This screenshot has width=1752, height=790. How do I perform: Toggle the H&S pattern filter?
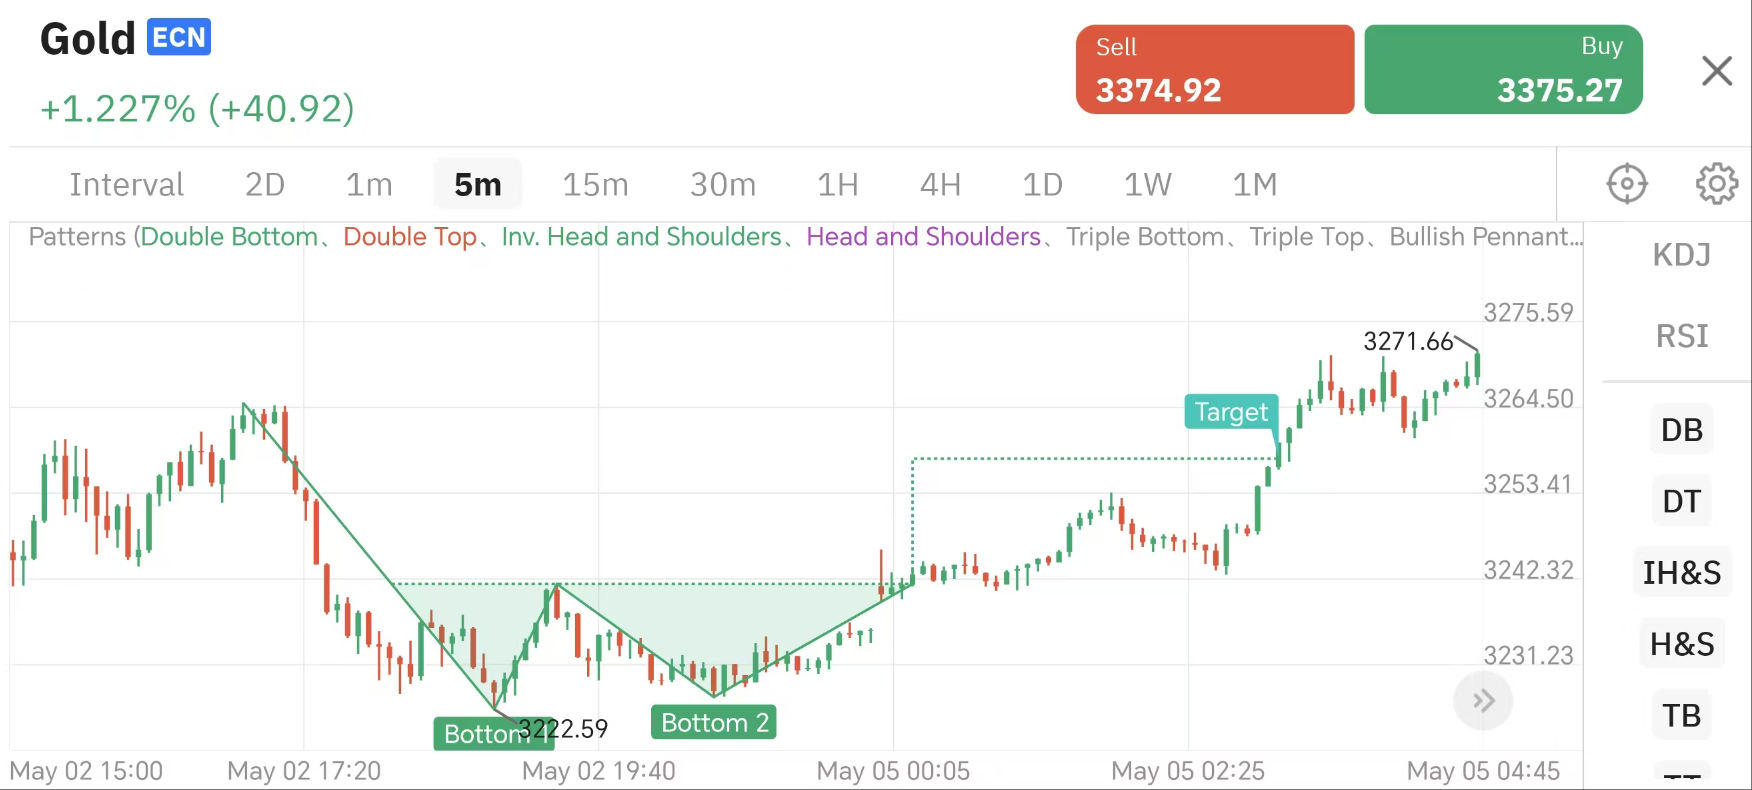pyautogui.click(x=1681, y=644)
